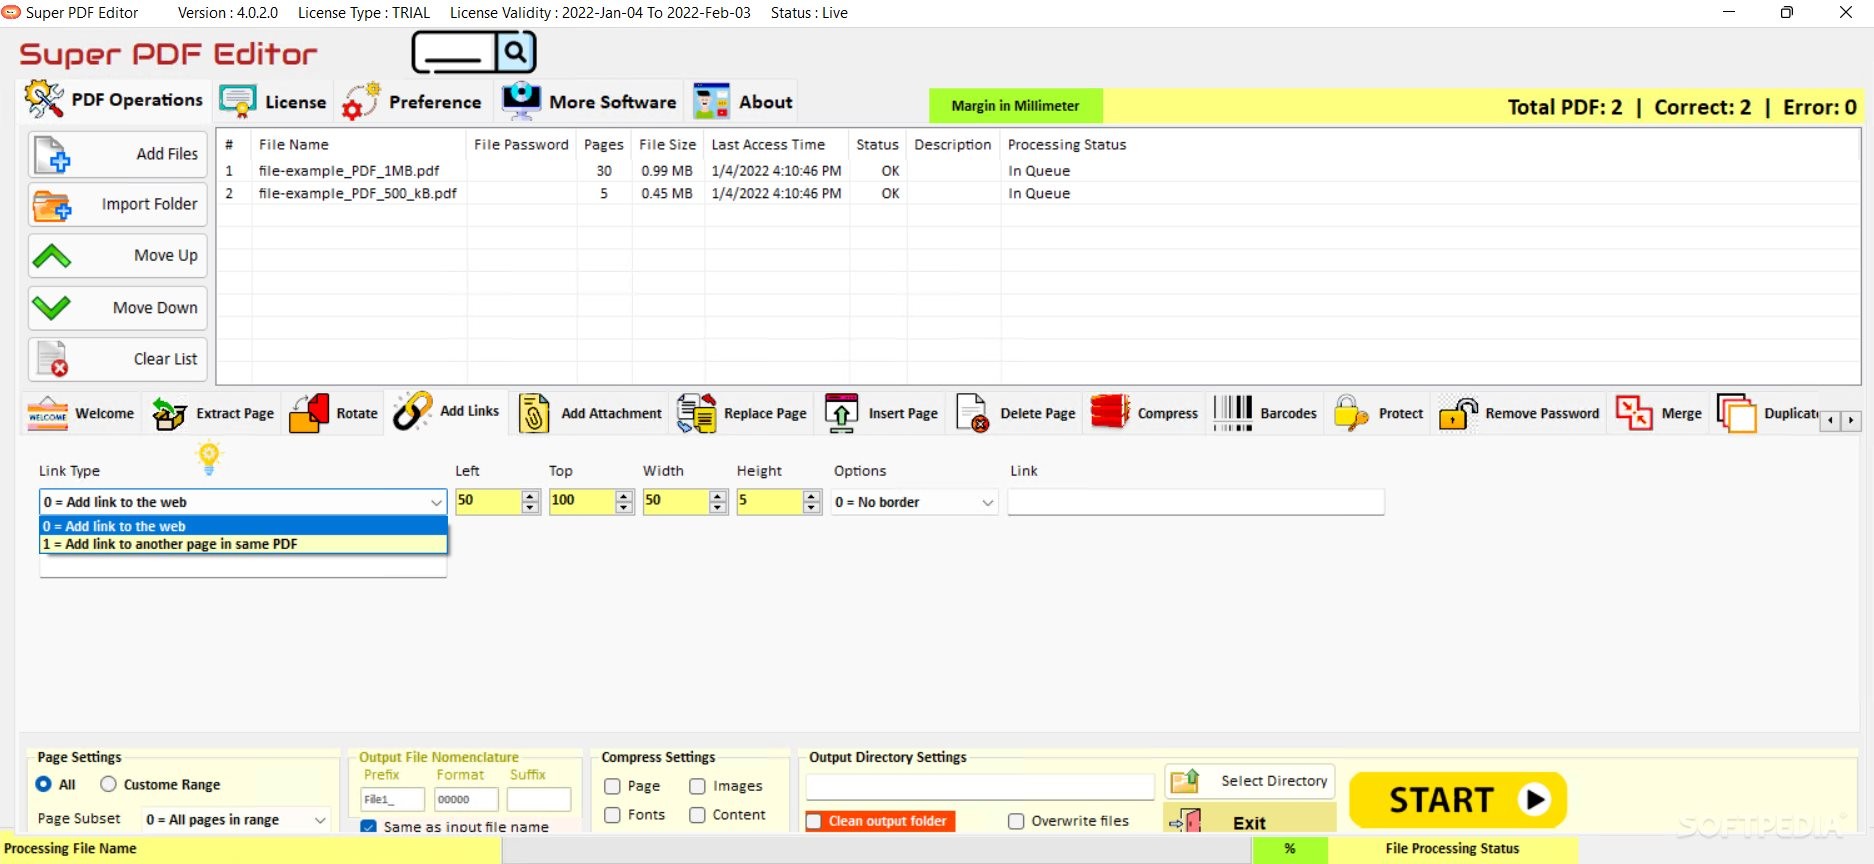
Task: Open the About tab label
Action: click(x=765, y=102)
